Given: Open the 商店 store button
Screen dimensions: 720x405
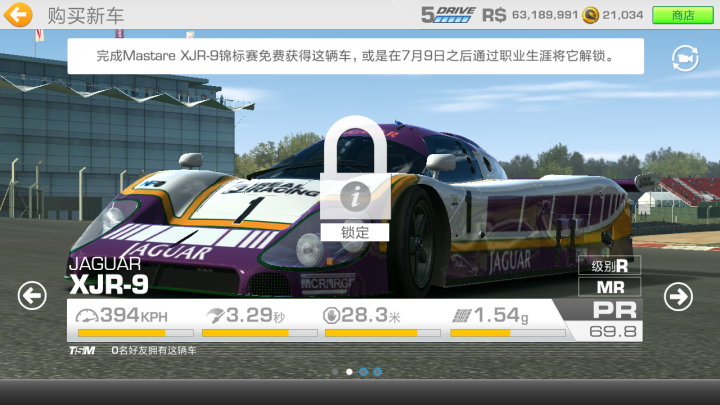Looking at the screenshot, I should (683, 15).
